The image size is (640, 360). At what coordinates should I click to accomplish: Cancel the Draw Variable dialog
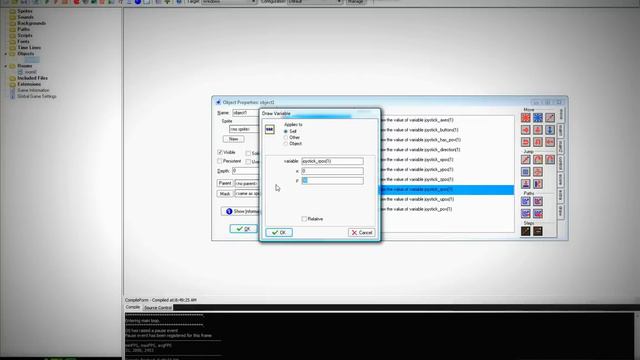point(362,232)
